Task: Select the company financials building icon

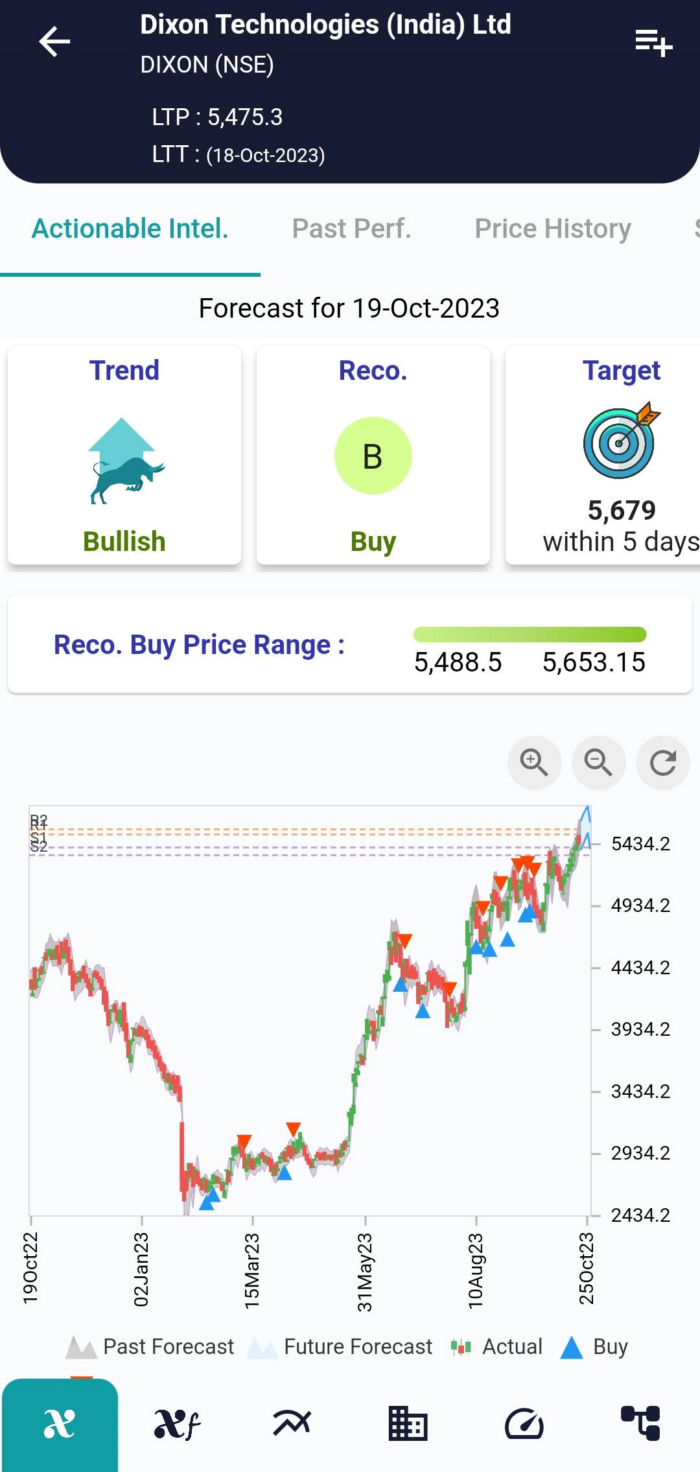Action: click(x=407, y=1423)
